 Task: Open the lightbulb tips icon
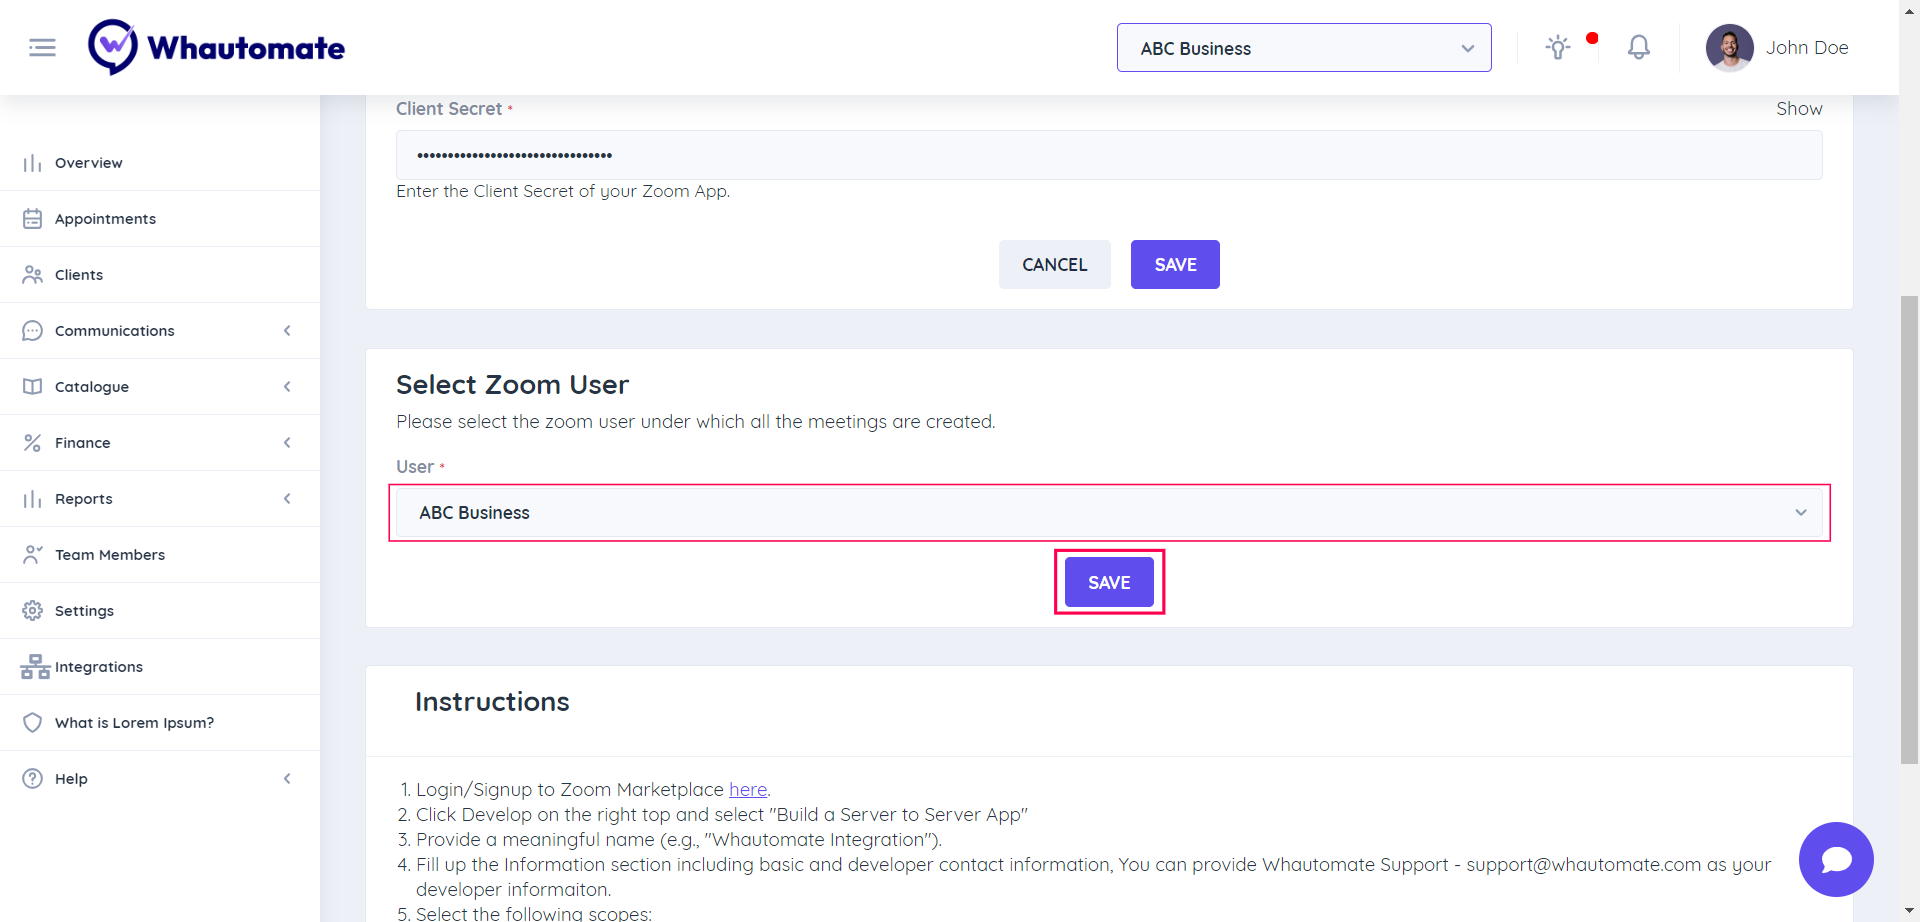1557,48
